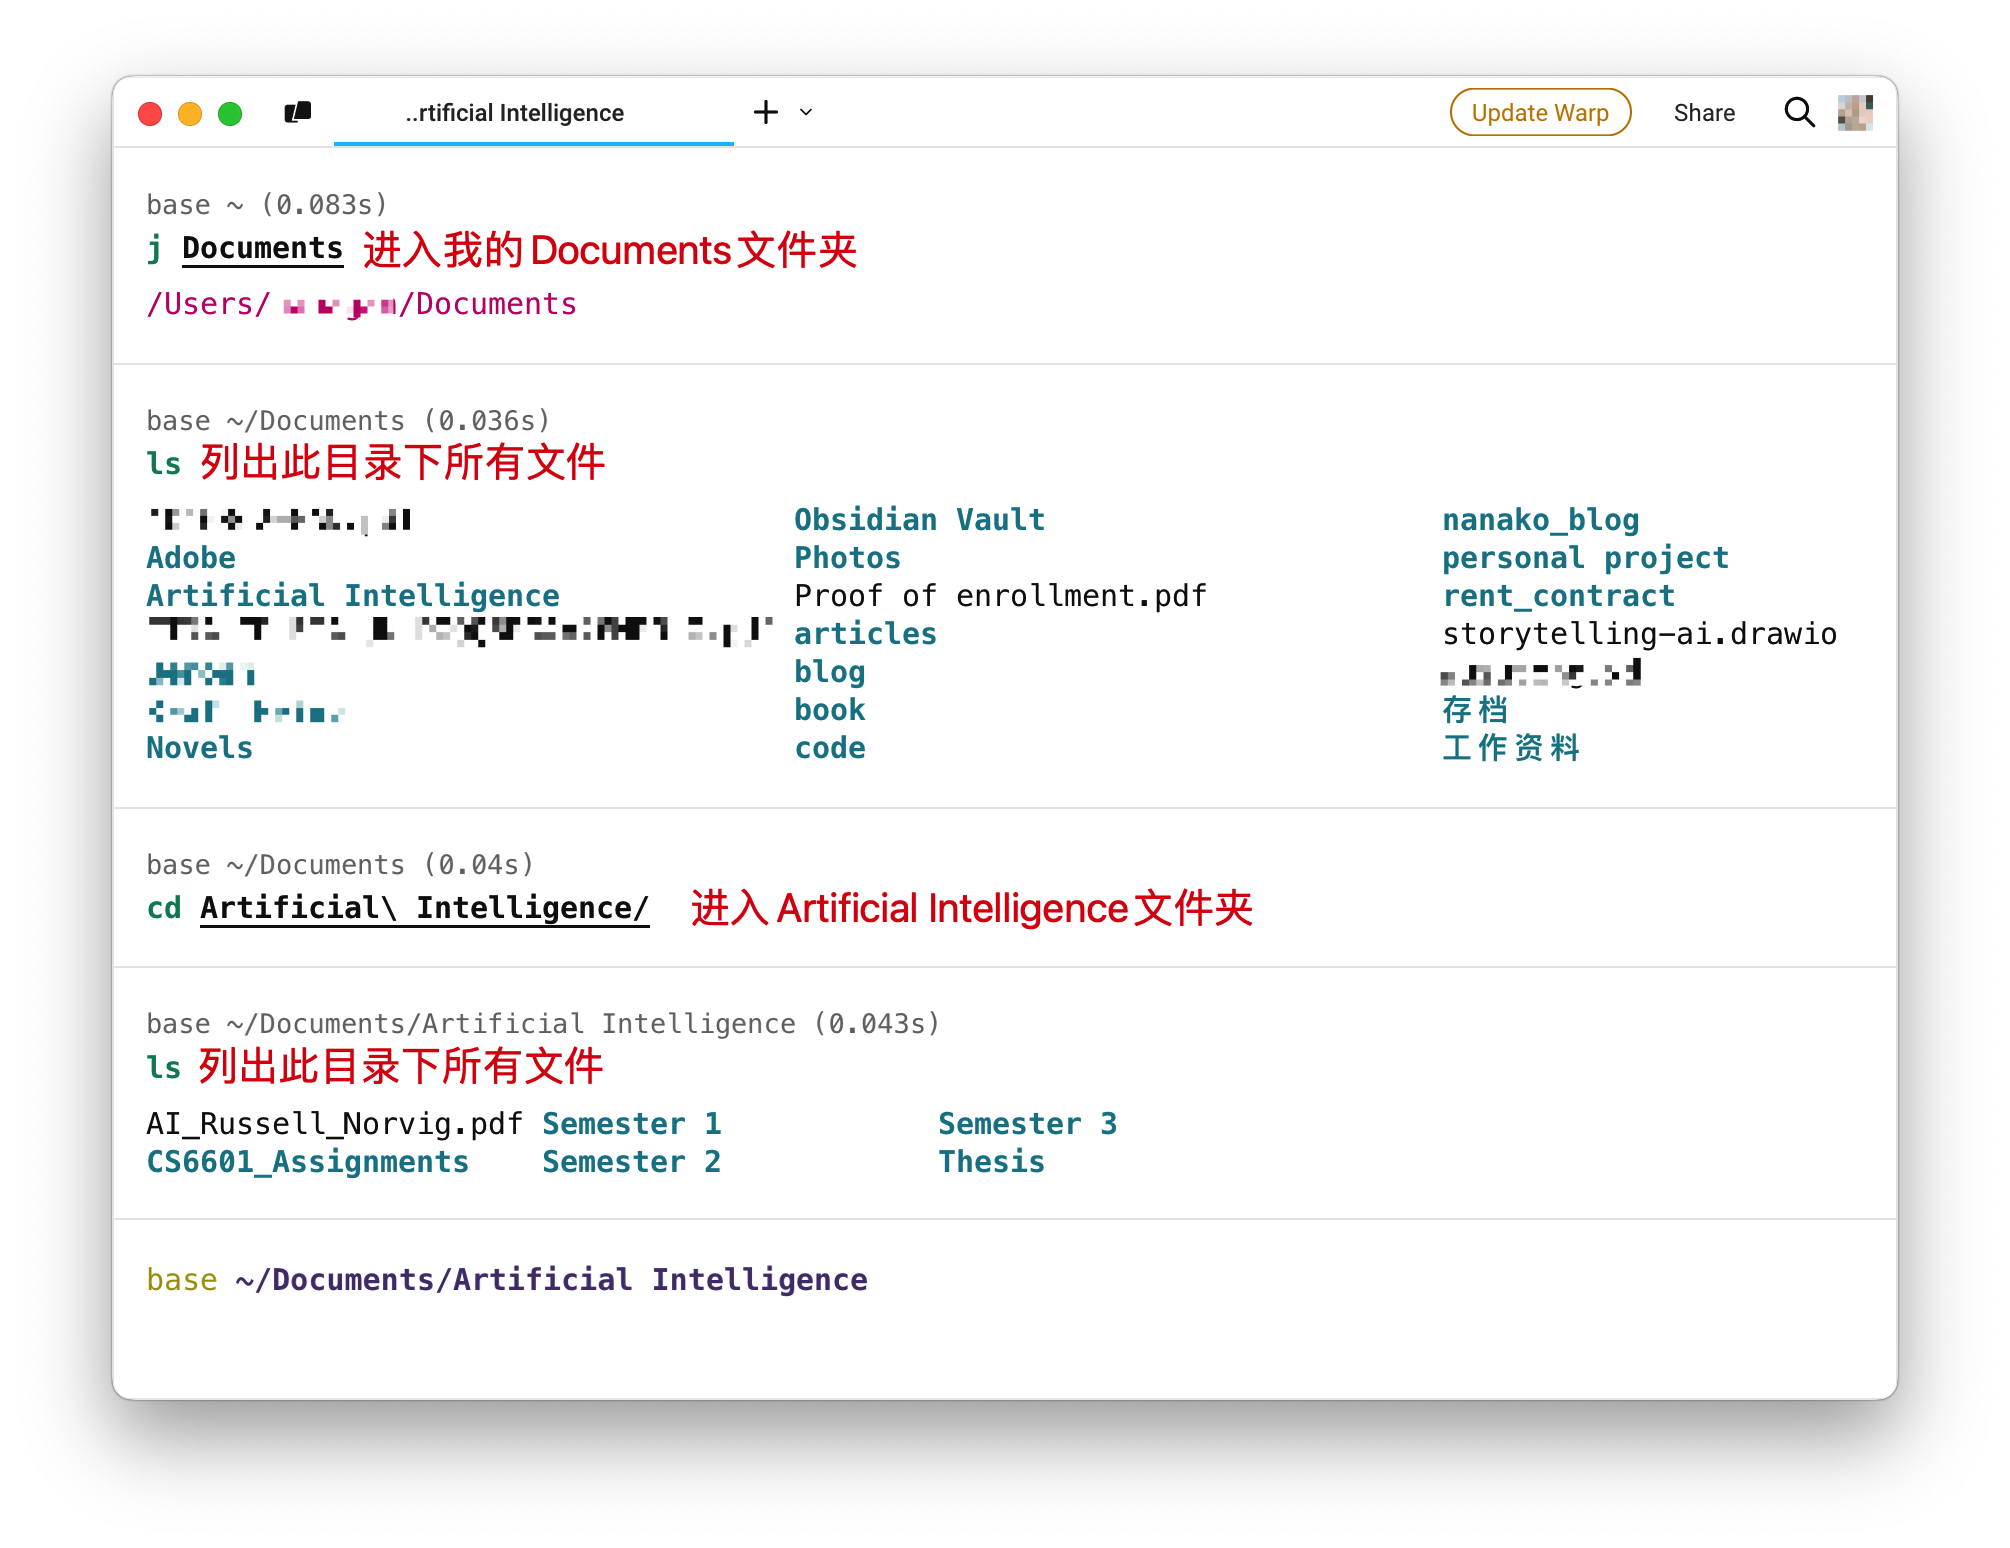Open the user avatar menu
2010x1548 pixels.
(1855, 112)
